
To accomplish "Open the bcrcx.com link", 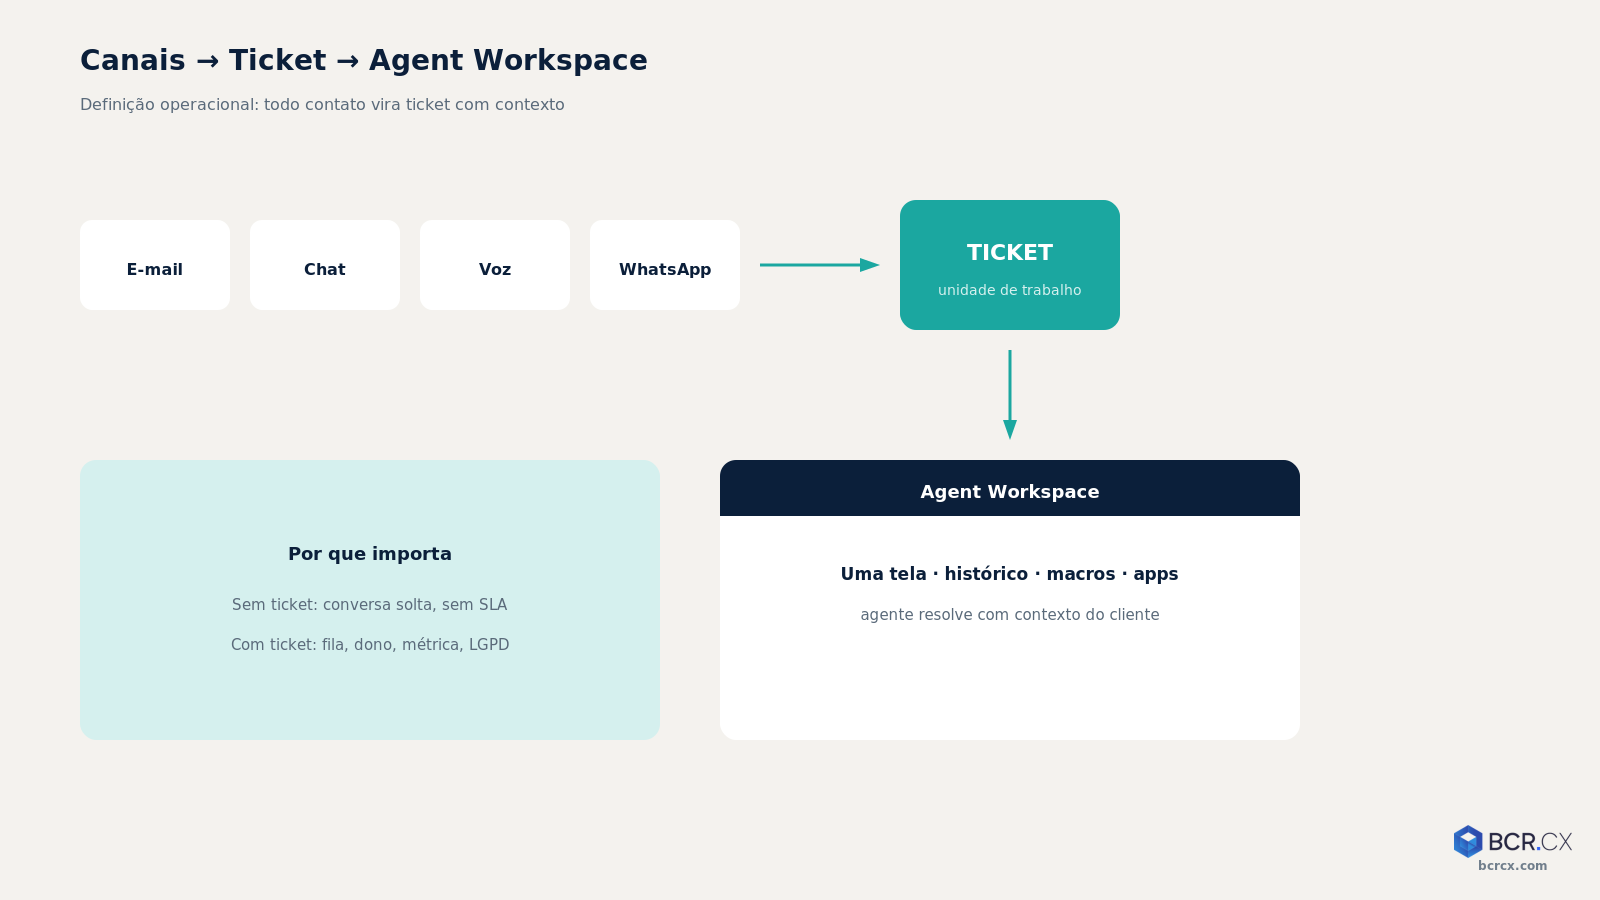I will (x=1512, y=866).
